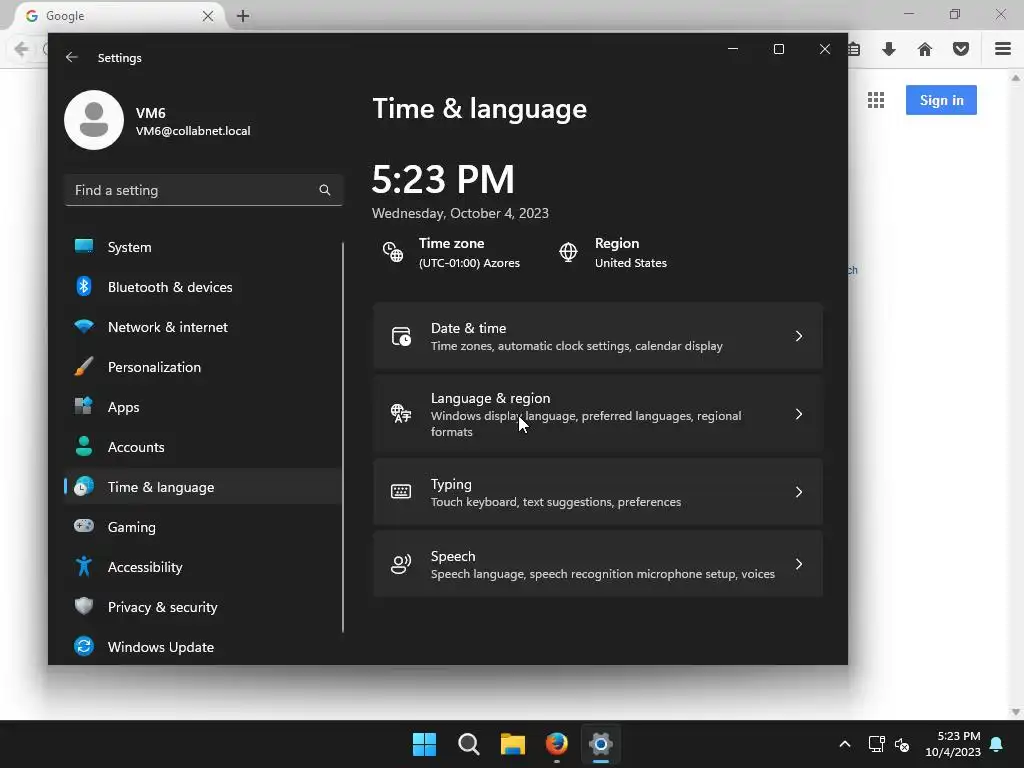Open the taskbar clock and date

click(953, 744)
